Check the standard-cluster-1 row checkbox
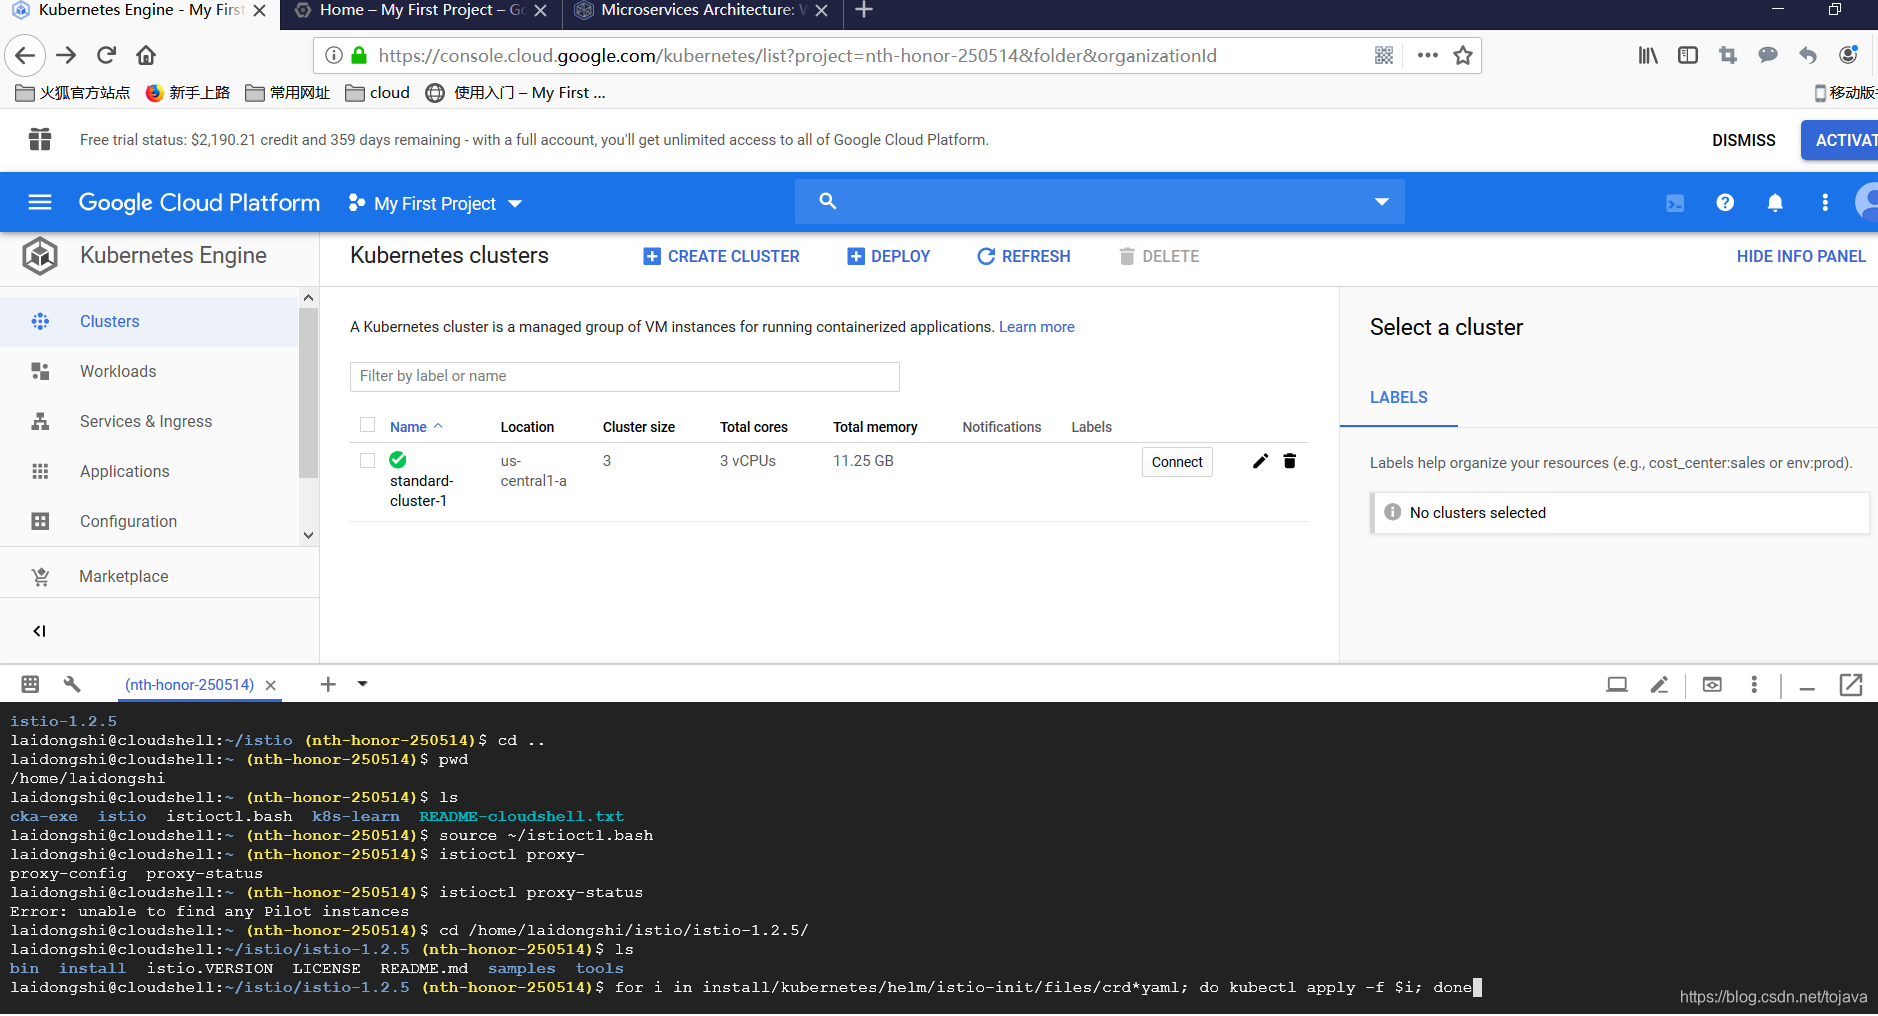The height and width of the screenshot is (1016, 1878). point(368,461)
